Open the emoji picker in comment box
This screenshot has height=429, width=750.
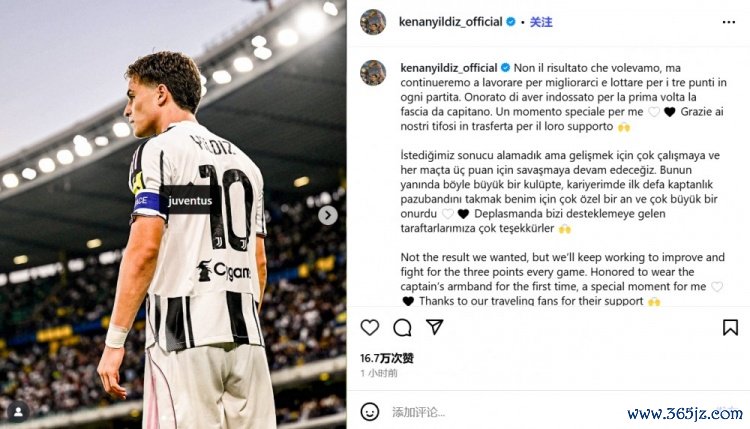370,411
